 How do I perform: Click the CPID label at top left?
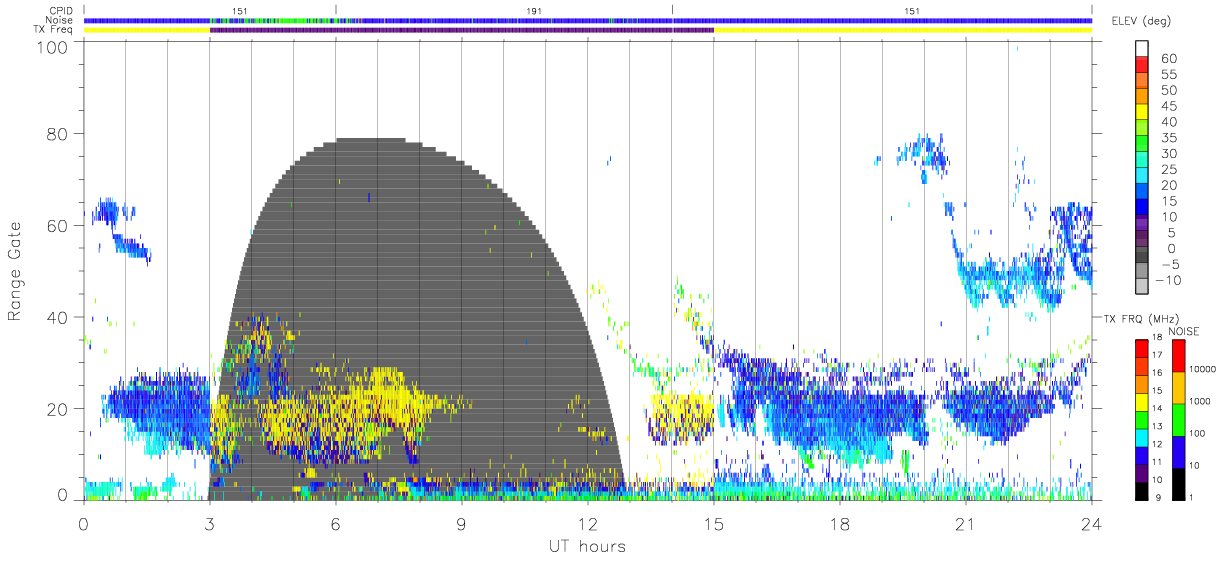[59, 10]
